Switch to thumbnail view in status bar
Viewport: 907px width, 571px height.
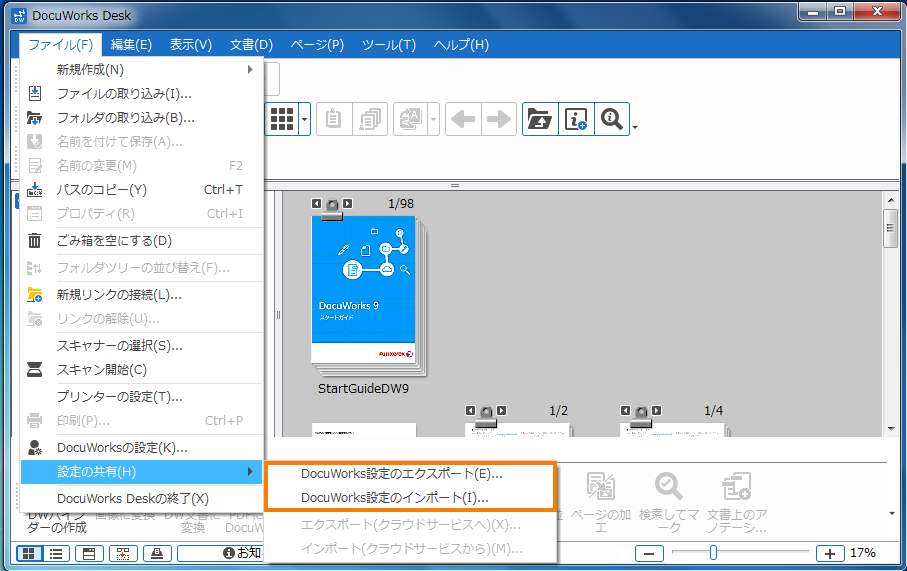click(x=28, y=554)
